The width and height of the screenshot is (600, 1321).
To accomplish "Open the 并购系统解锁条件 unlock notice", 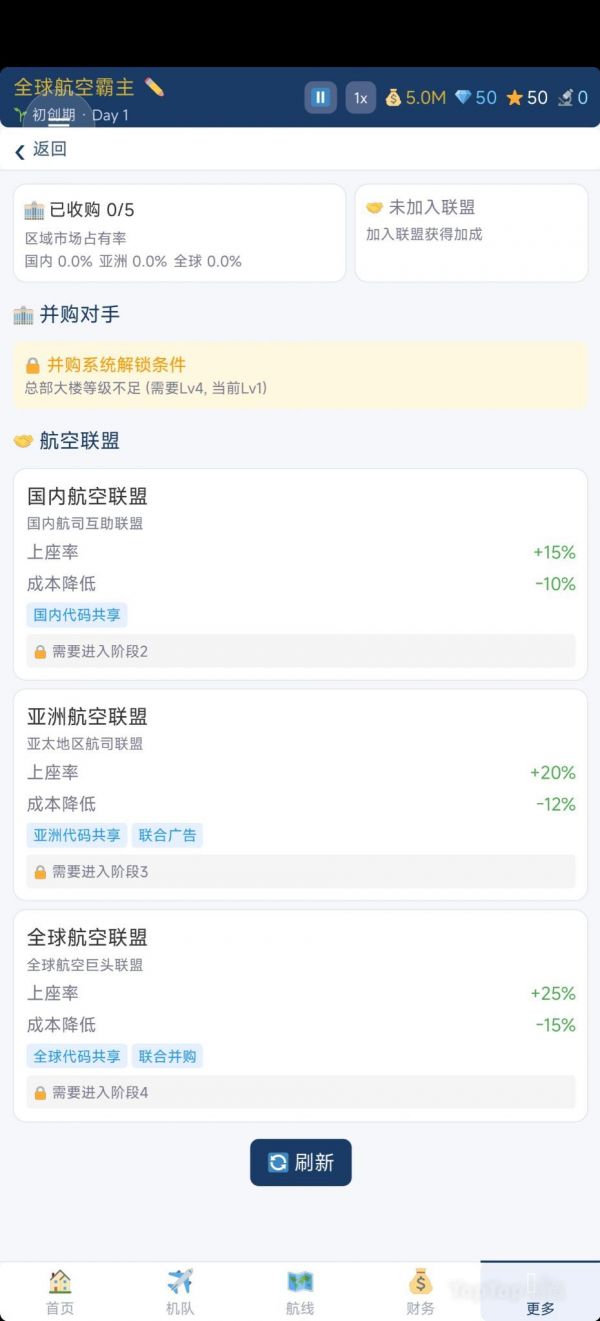I will tap(300, 372).
